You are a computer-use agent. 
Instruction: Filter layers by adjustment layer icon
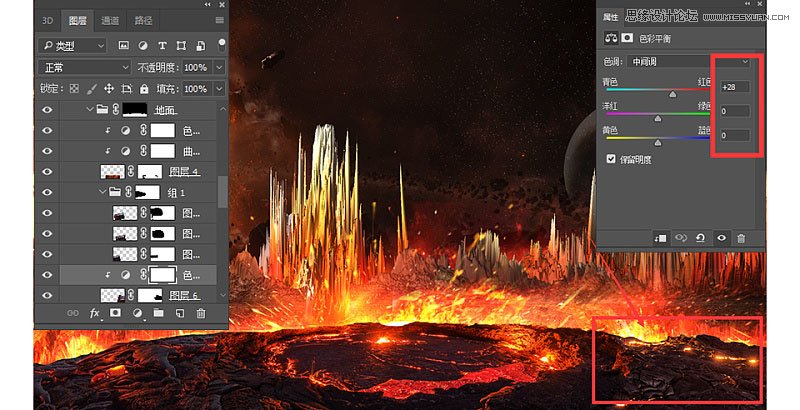pos(143,45)
